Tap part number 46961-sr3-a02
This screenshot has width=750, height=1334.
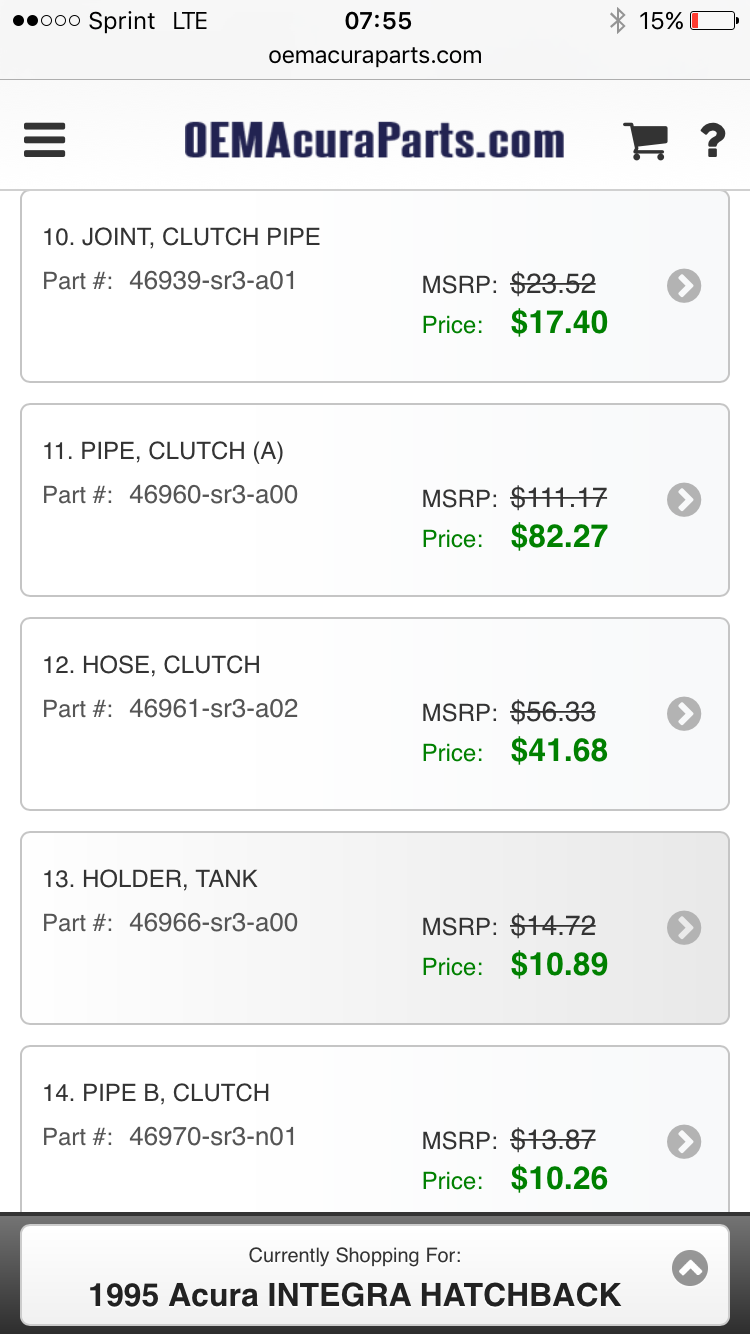(213, 709)
